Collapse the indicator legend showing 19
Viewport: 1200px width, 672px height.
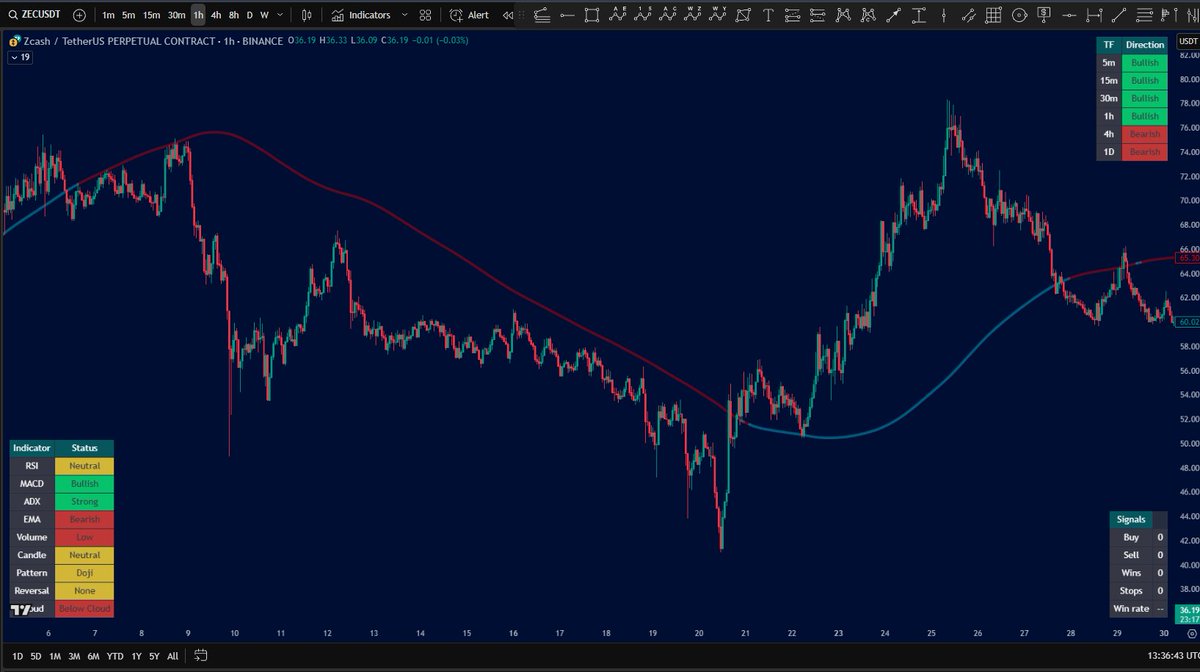point(20,57)
